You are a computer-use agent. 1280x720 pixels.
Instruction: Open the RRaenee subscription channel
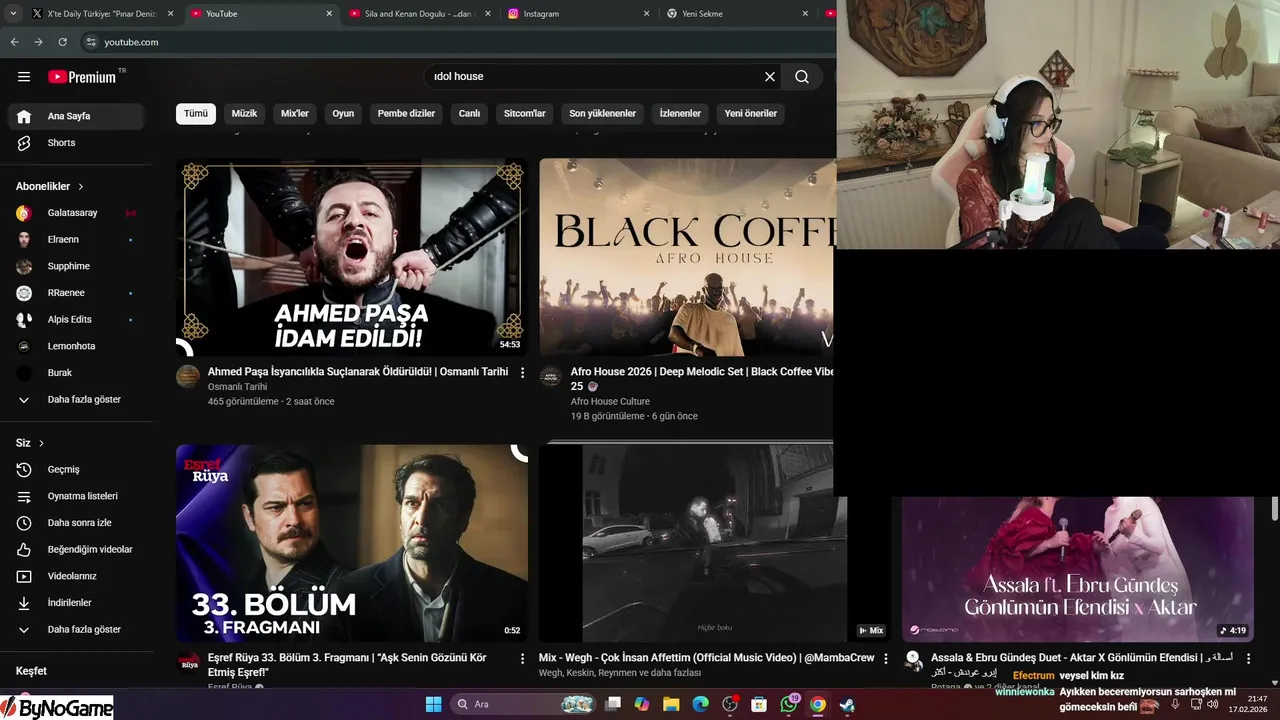click(x=76, y=293)
